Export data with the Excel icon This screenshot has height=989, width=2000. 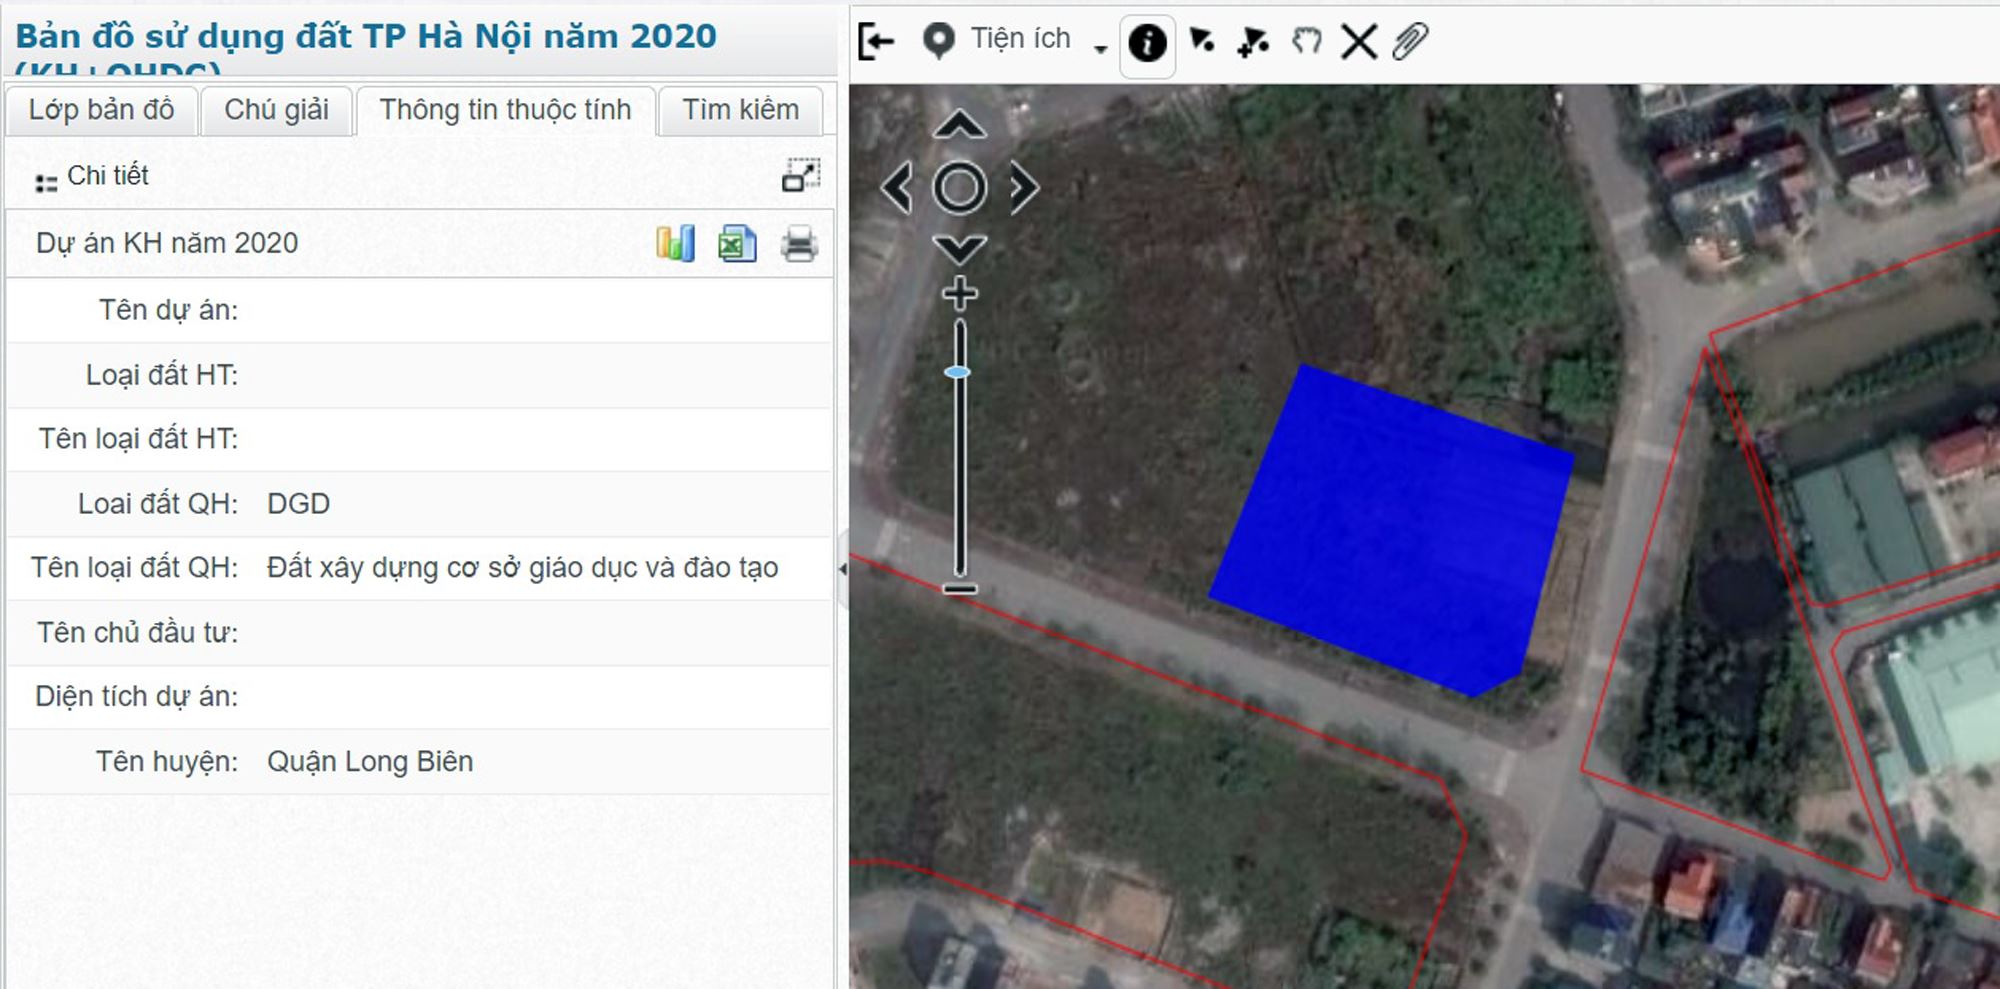(738, 244)
